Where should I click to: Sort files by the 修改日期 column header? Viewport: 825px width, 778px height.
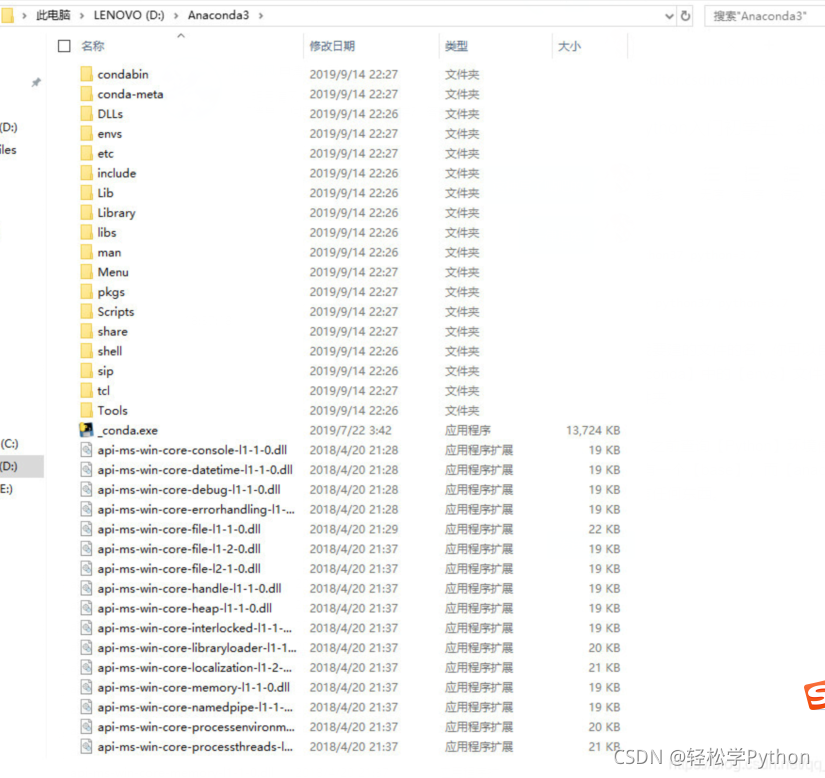[x=332, y=46]
